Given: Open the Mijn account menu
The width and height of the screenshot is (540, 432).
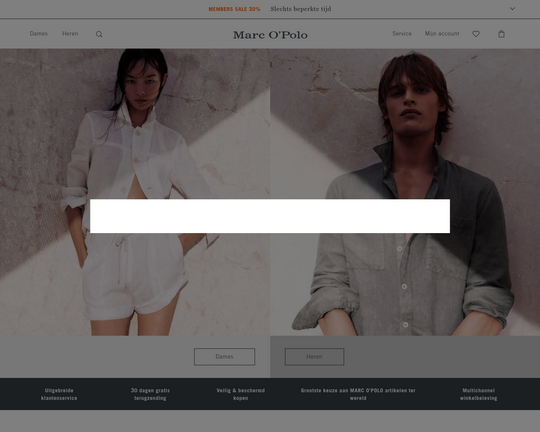Looking at the screenshot, I should point(442,33).
